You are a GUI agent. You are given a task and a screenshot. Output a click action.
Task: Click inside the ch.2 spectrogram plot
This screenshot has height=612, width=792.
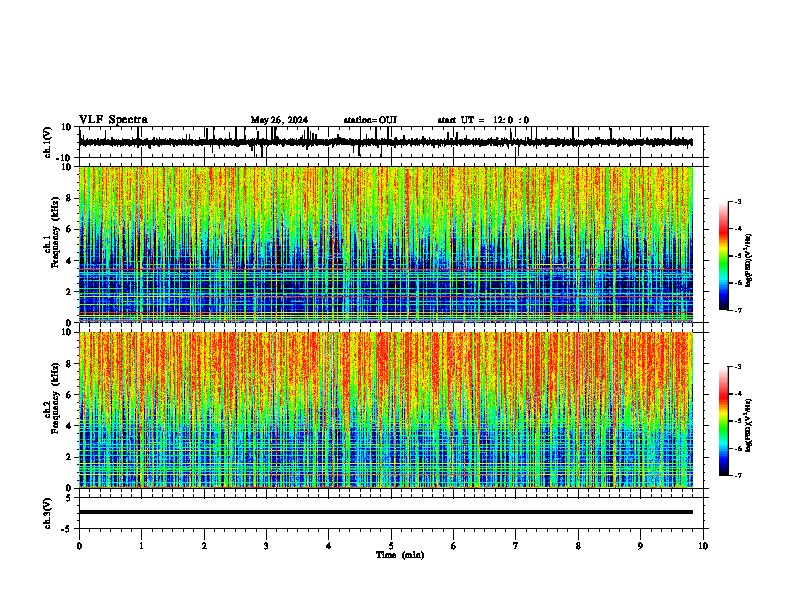(386, 410)
